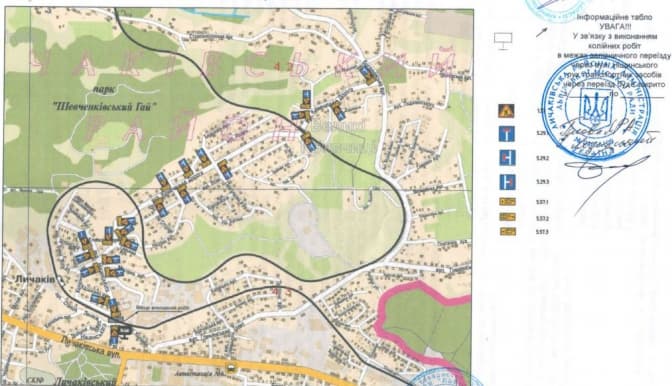Click the information board symbol in legend

click(503, 41)
